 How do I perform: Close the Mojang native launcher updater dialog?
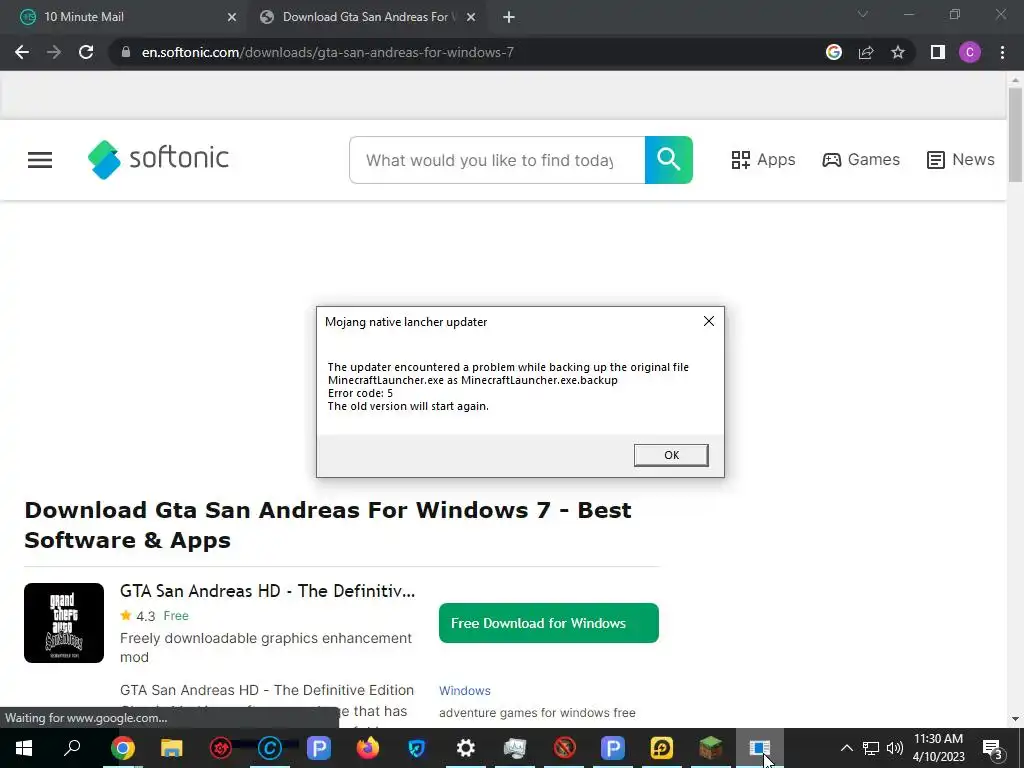point(709,321)
